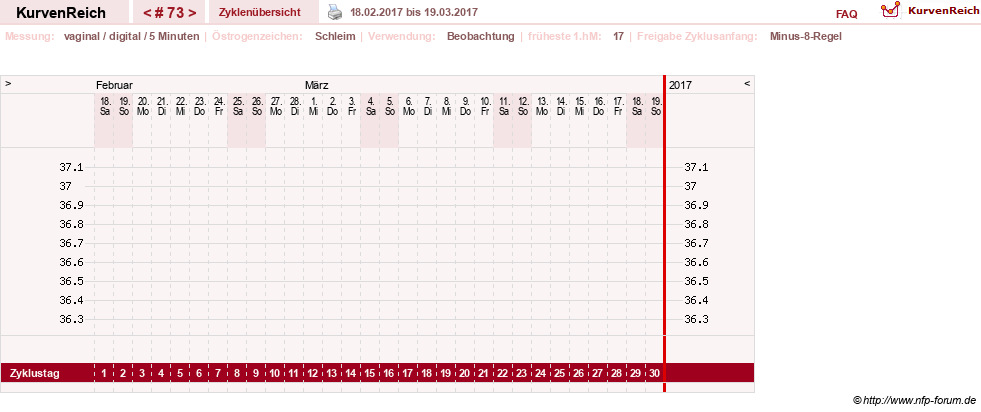Go to previous cycle using left angle bracket

146,13
